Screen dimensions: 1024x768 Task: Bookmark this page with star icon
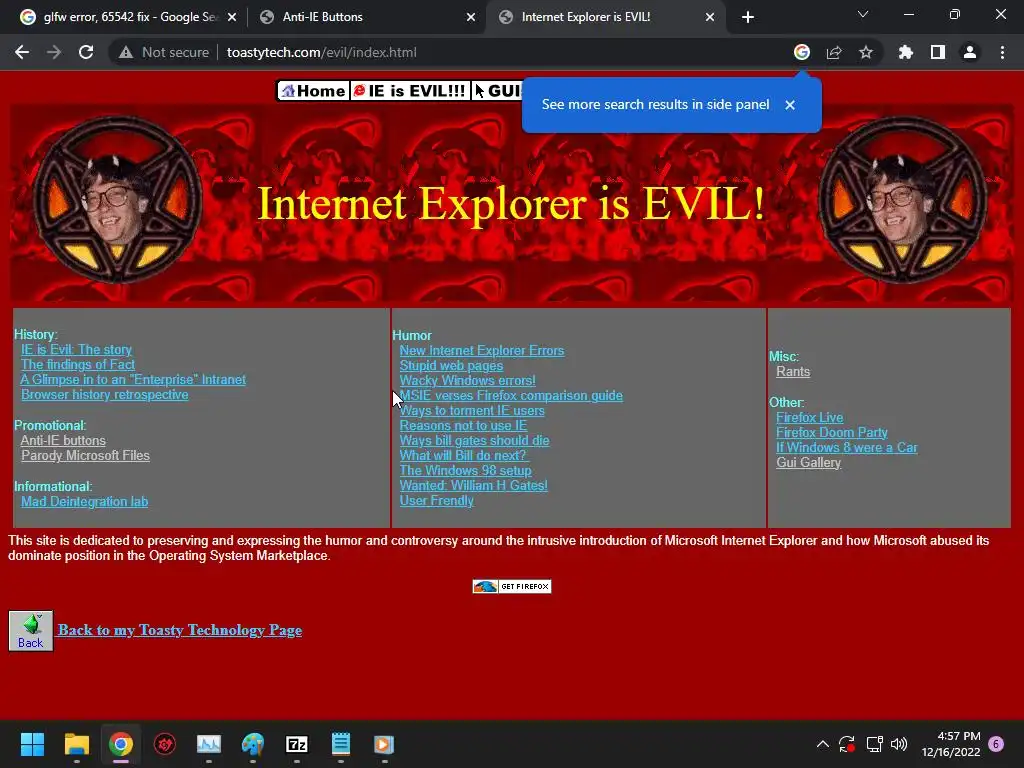(x=865, y=52)
